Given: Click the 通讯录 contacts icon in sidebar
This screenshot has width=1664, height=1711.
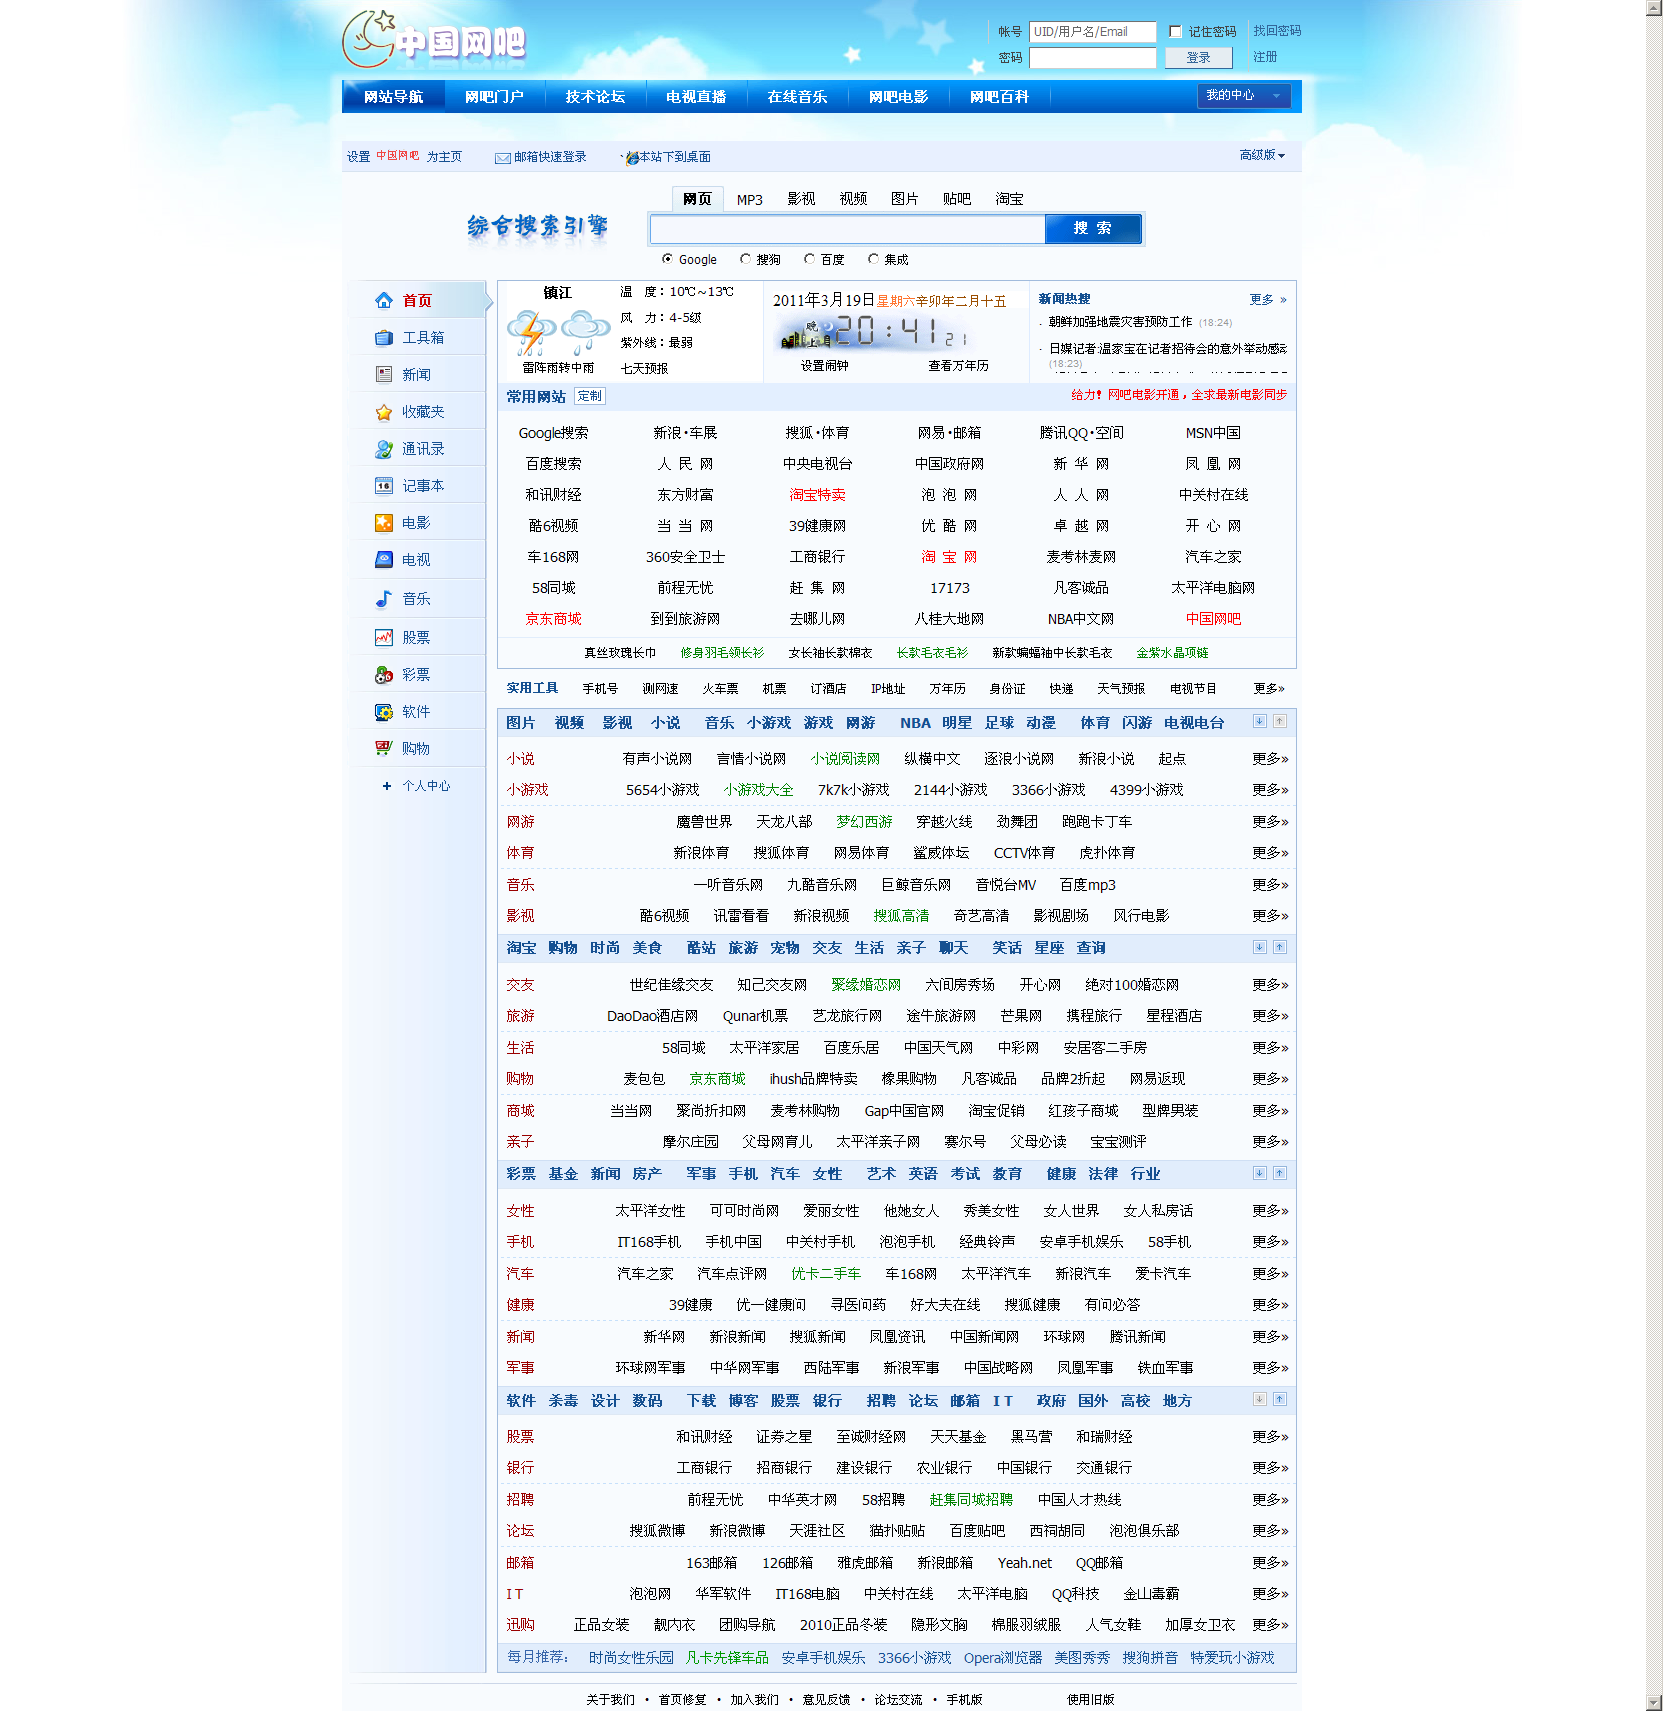Looking at the screenshot, I should pos(384,449).
